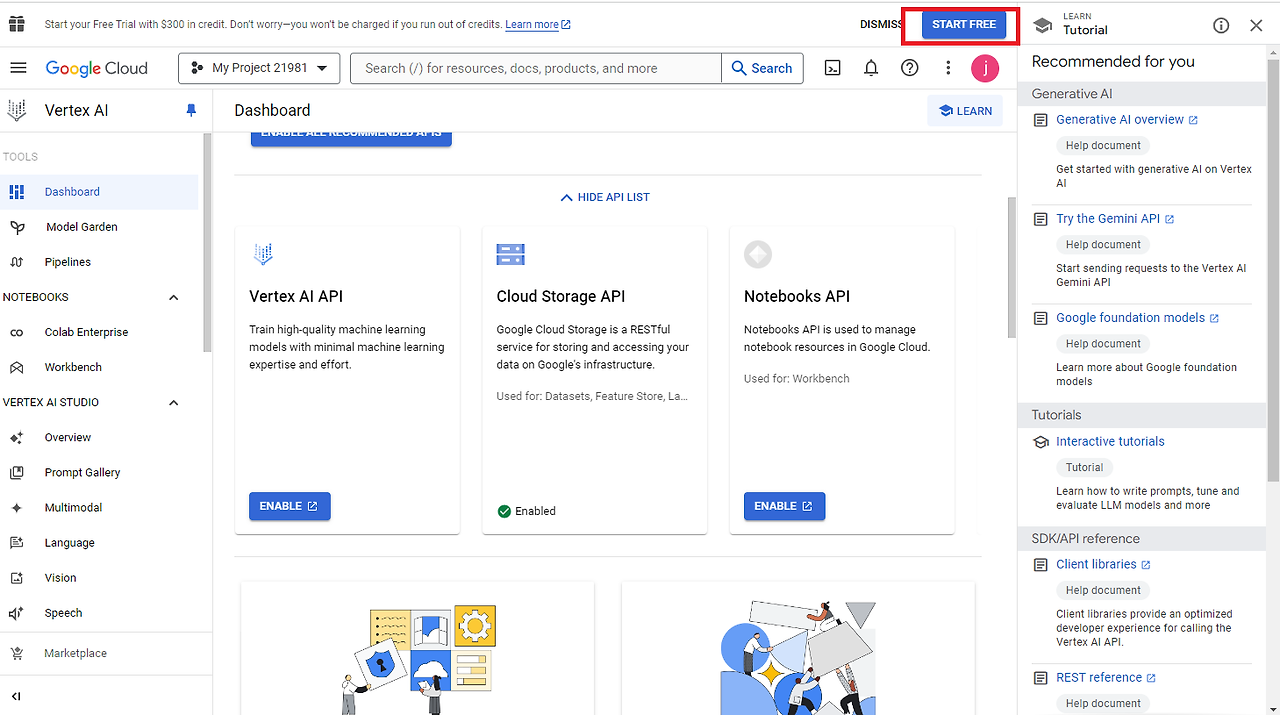Click the Generative AI overview document icon
The image size is (1280, 715).
click(x=1041, y=120)
